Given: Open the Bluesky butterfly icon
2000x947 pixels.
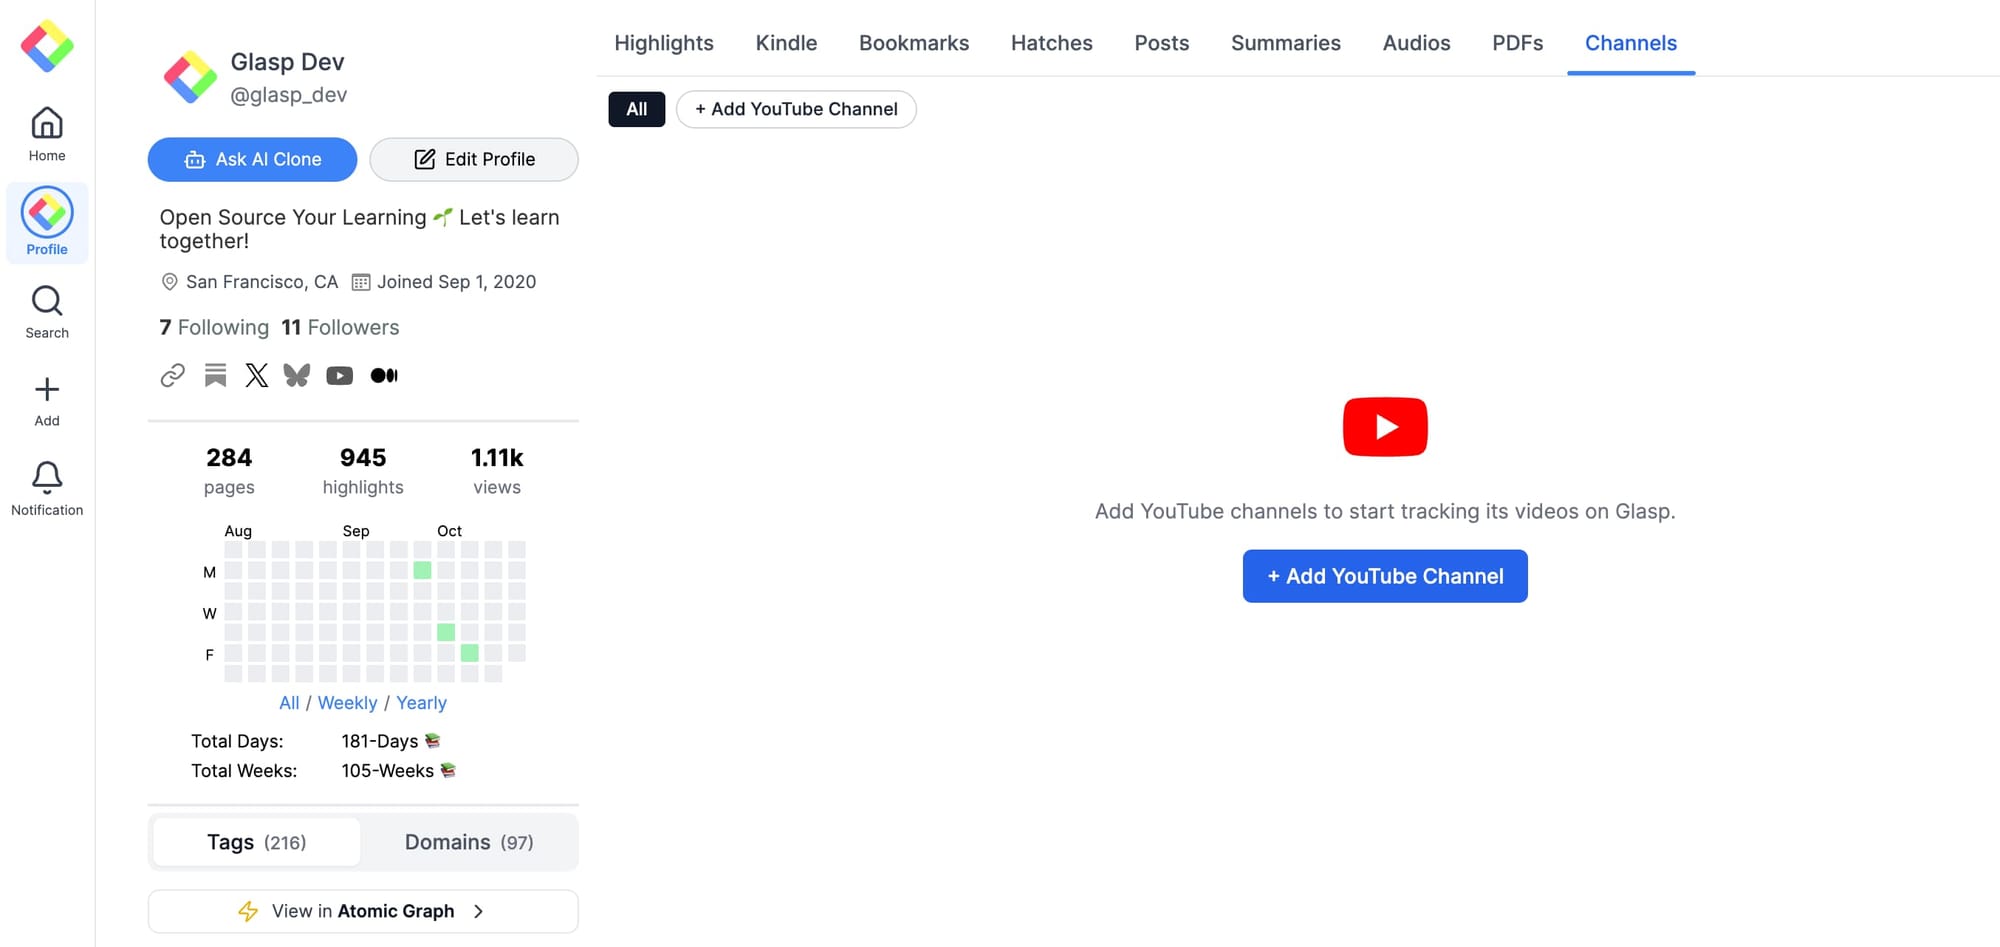Looking at the screenshot, I should click(x=297, y=375).
